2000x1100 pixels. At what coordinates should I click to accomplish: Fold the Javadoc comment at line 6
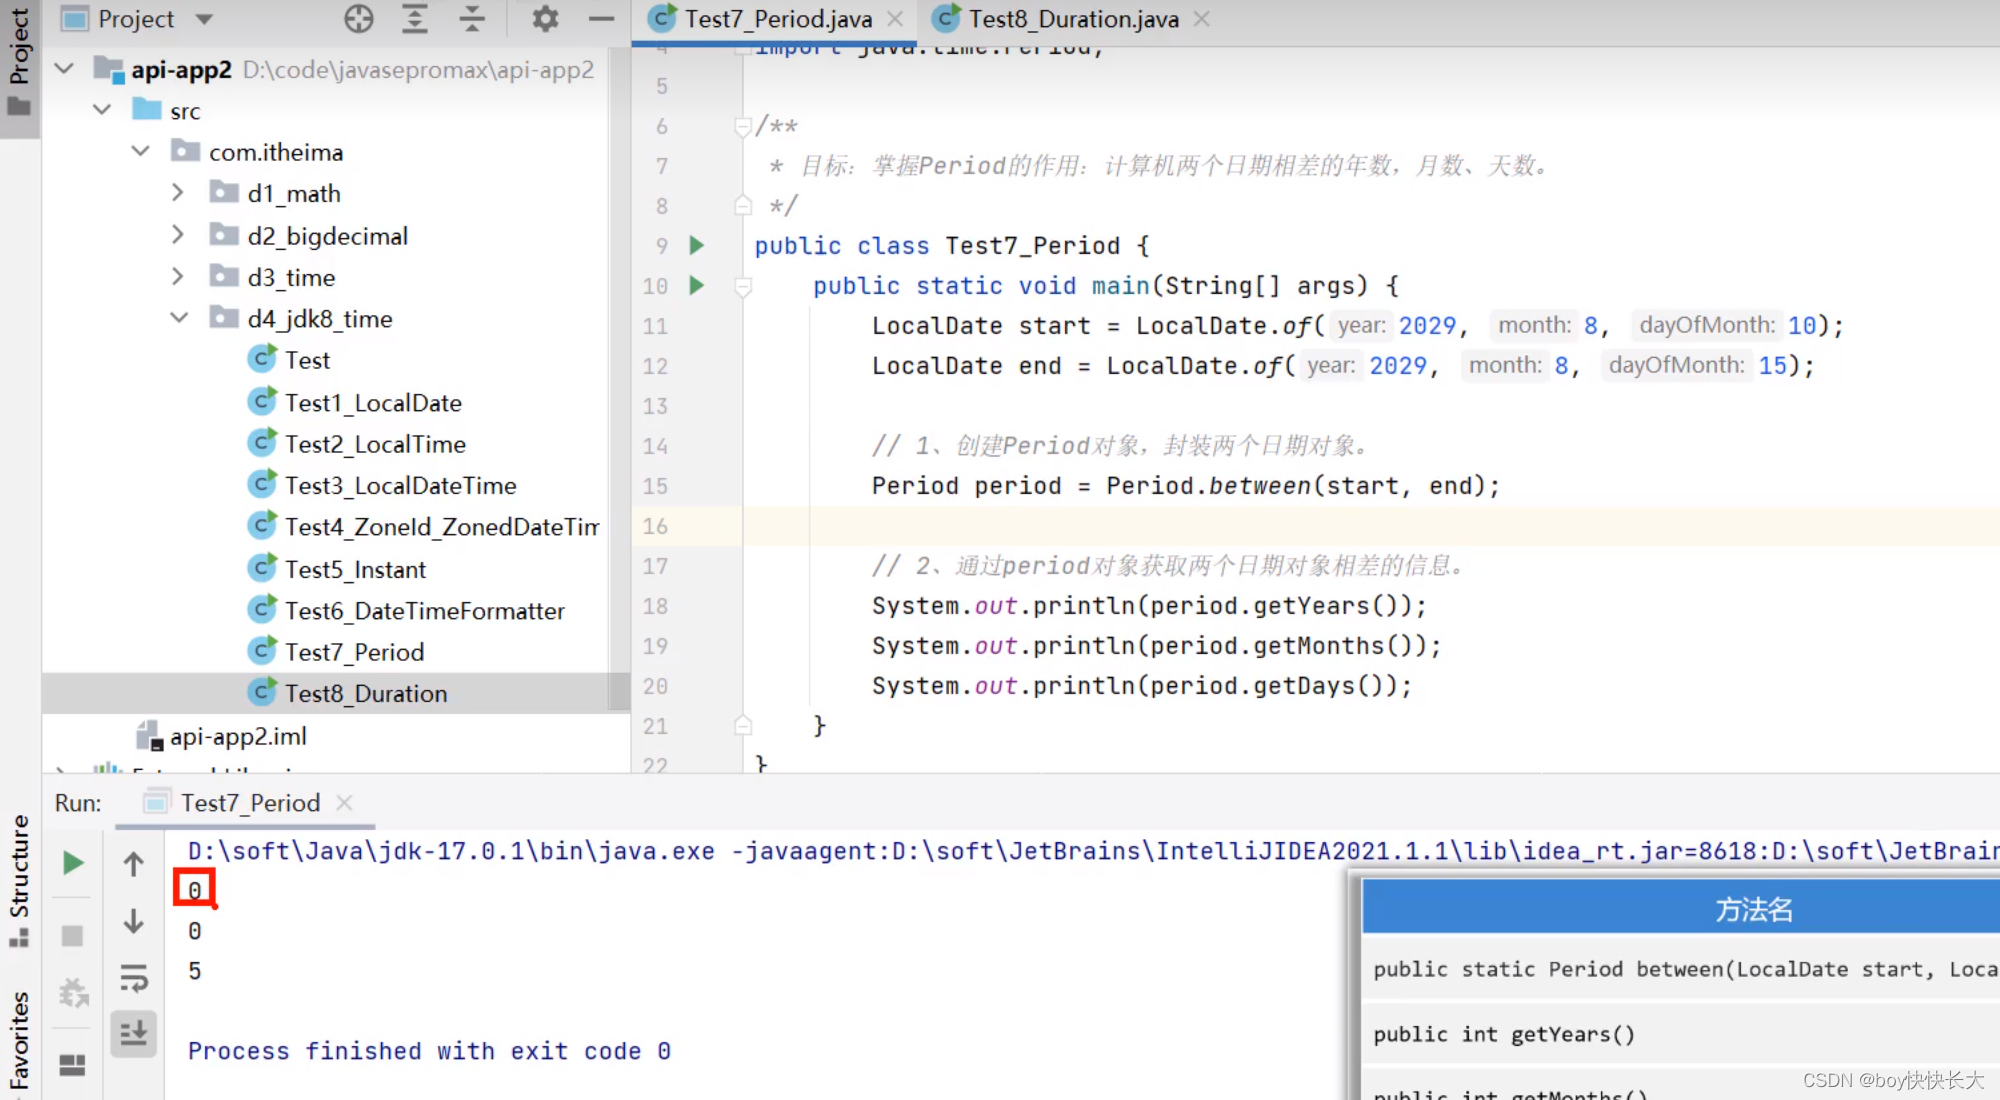[x=743, y=126]
